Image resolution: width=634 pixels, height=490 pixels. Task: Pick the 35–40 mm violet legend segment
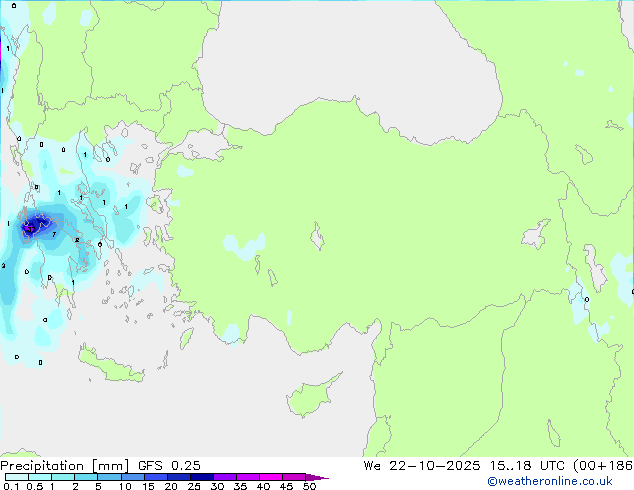click(x=247, y=477)
